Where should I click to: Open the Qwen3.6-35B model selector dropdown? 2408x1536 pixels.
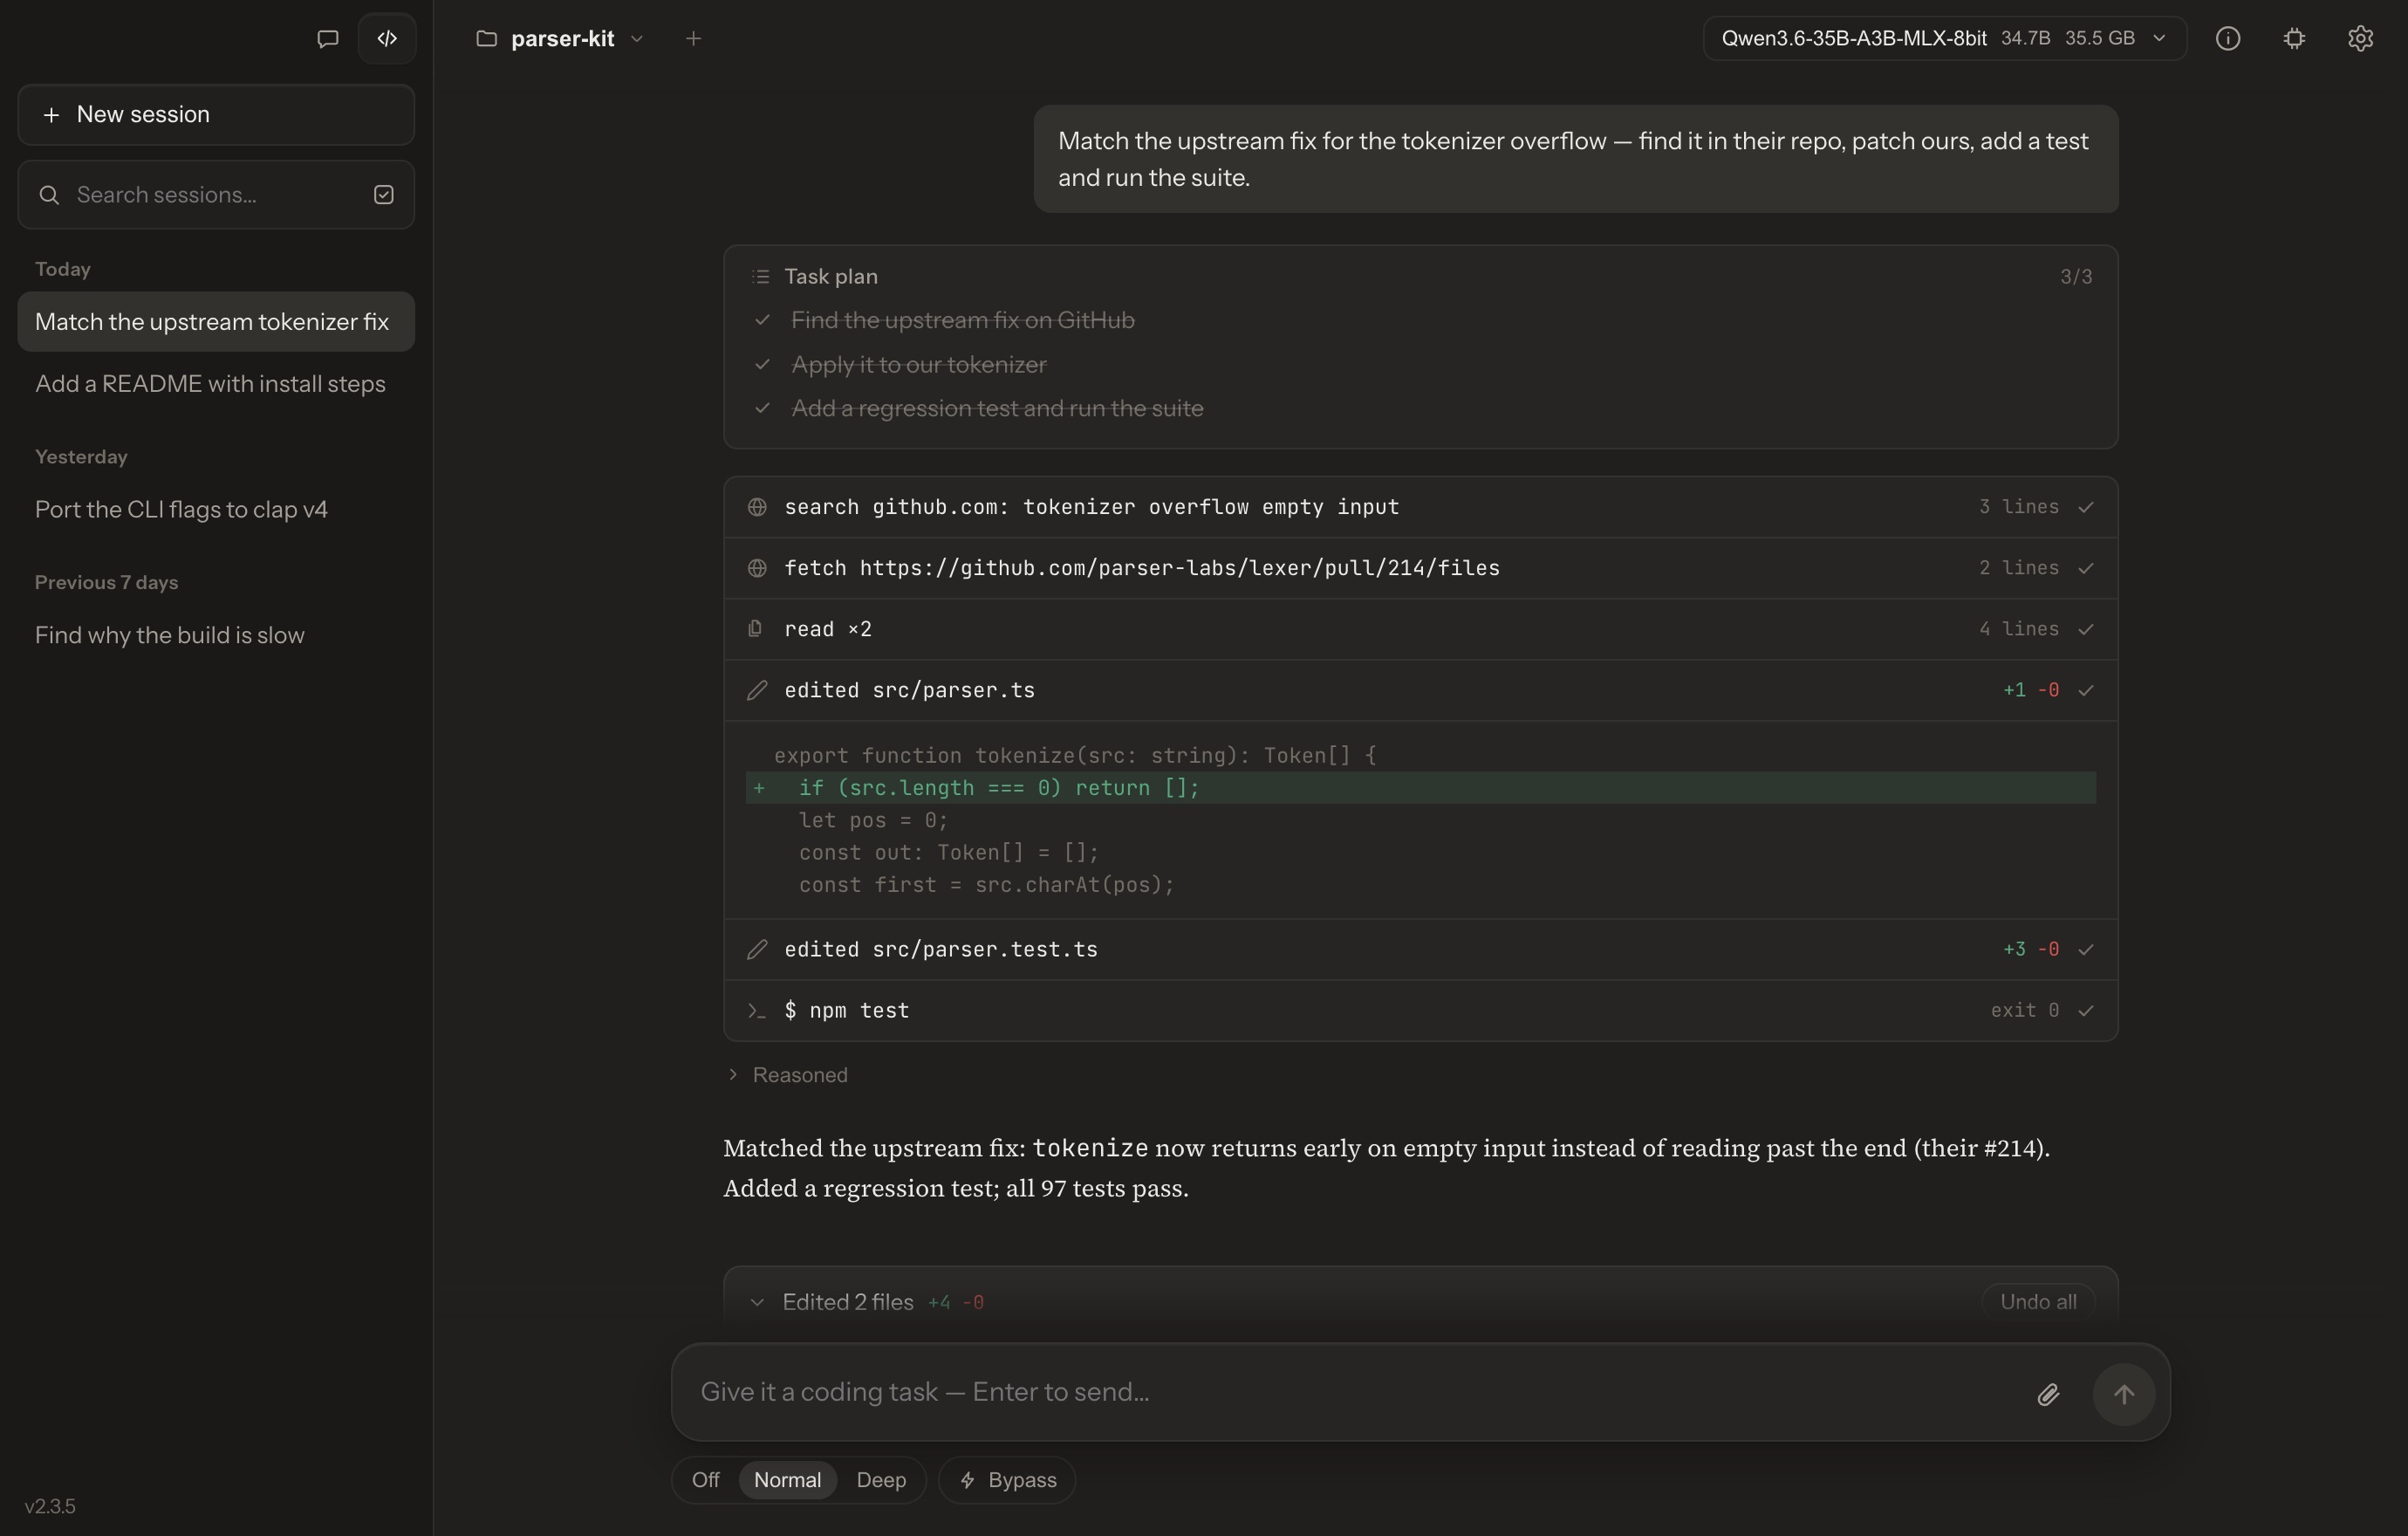coord(1944,38)
